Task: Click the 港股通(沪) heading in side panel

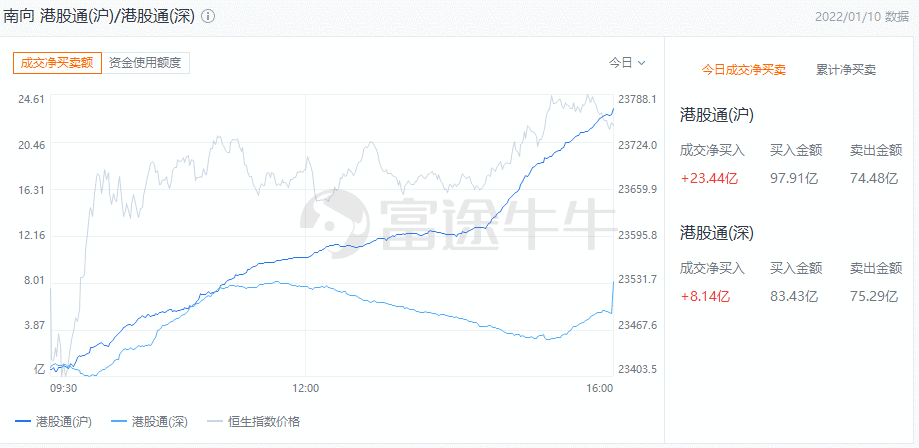Action: point(716,114)
